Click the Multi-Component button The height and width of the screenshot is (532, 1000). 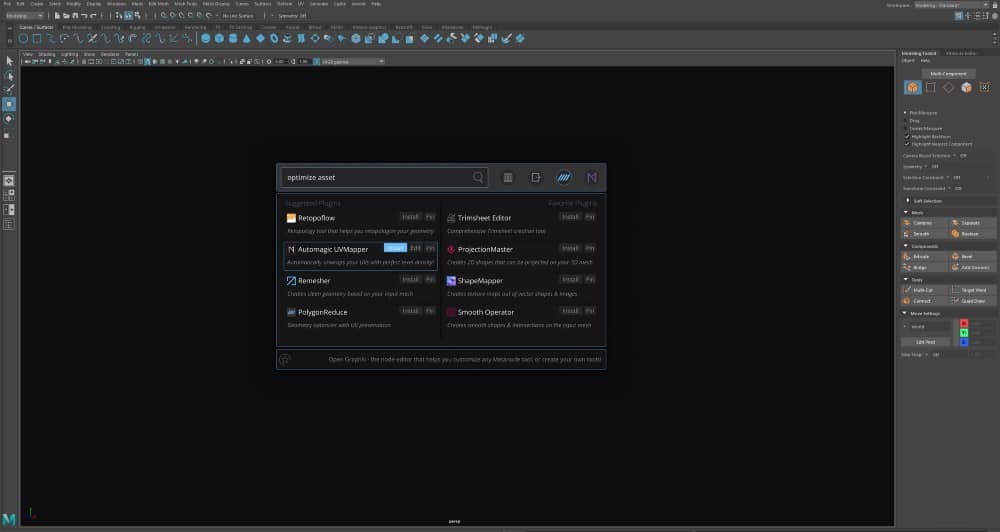948,74
